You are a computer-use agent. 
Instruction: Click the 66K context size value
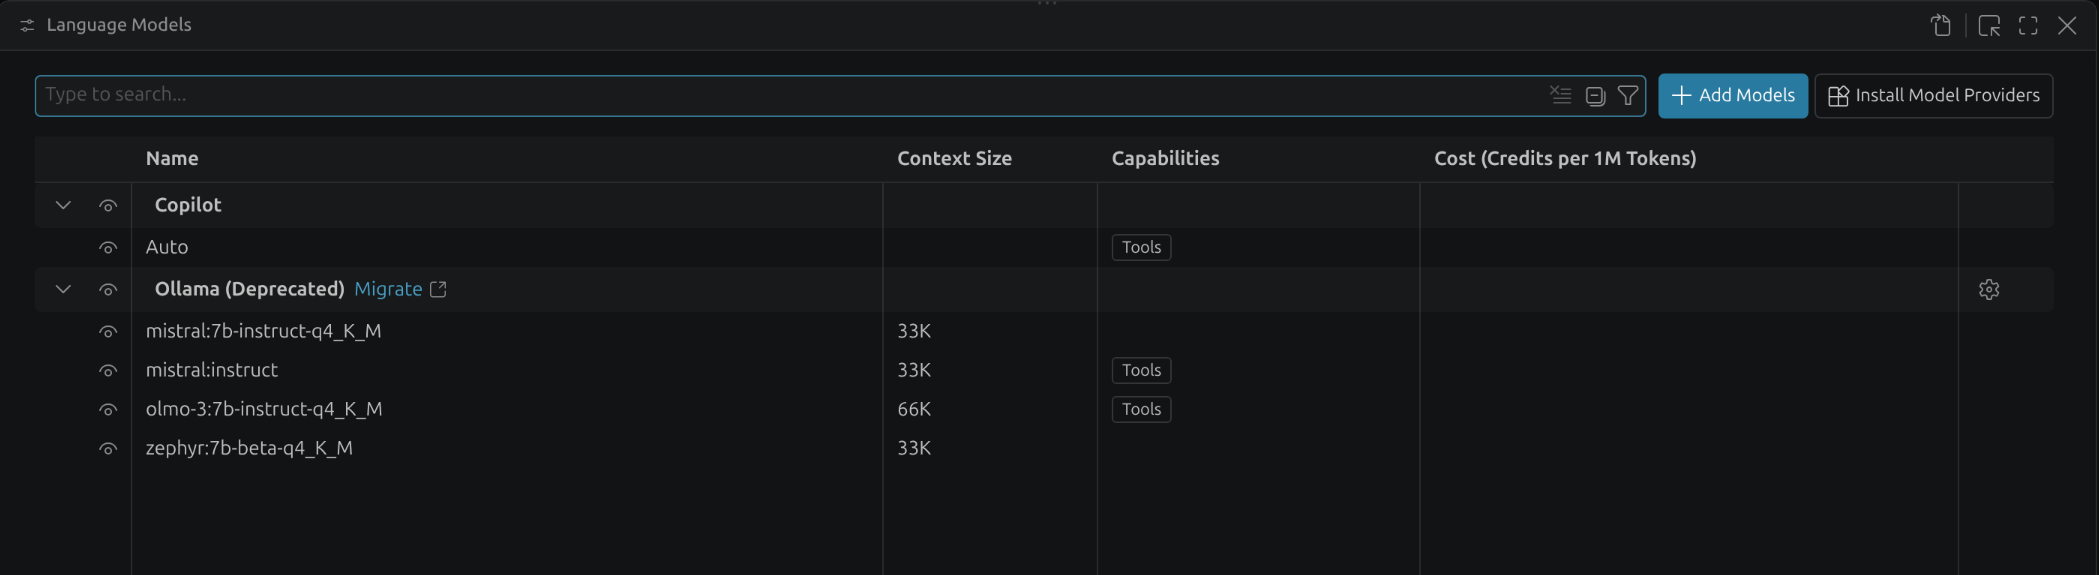(x=914, y=409)
